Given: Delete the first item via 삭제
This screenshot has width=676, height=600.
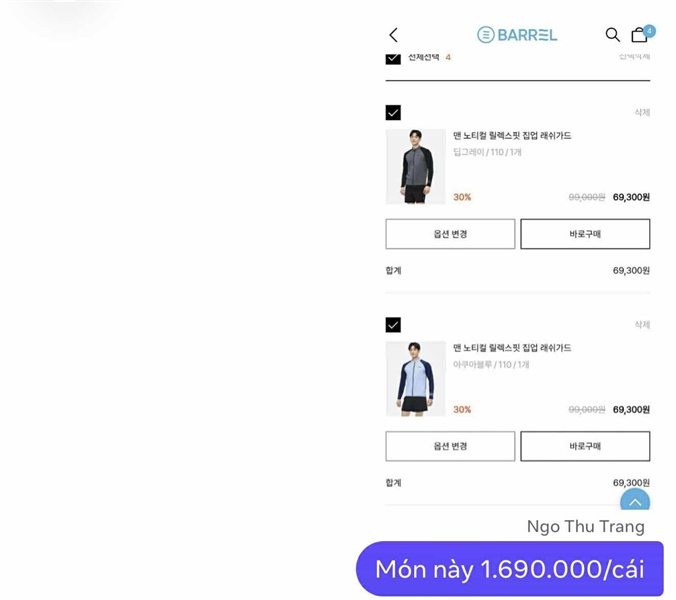Looking at the screenshot, I should pos(642,112).
